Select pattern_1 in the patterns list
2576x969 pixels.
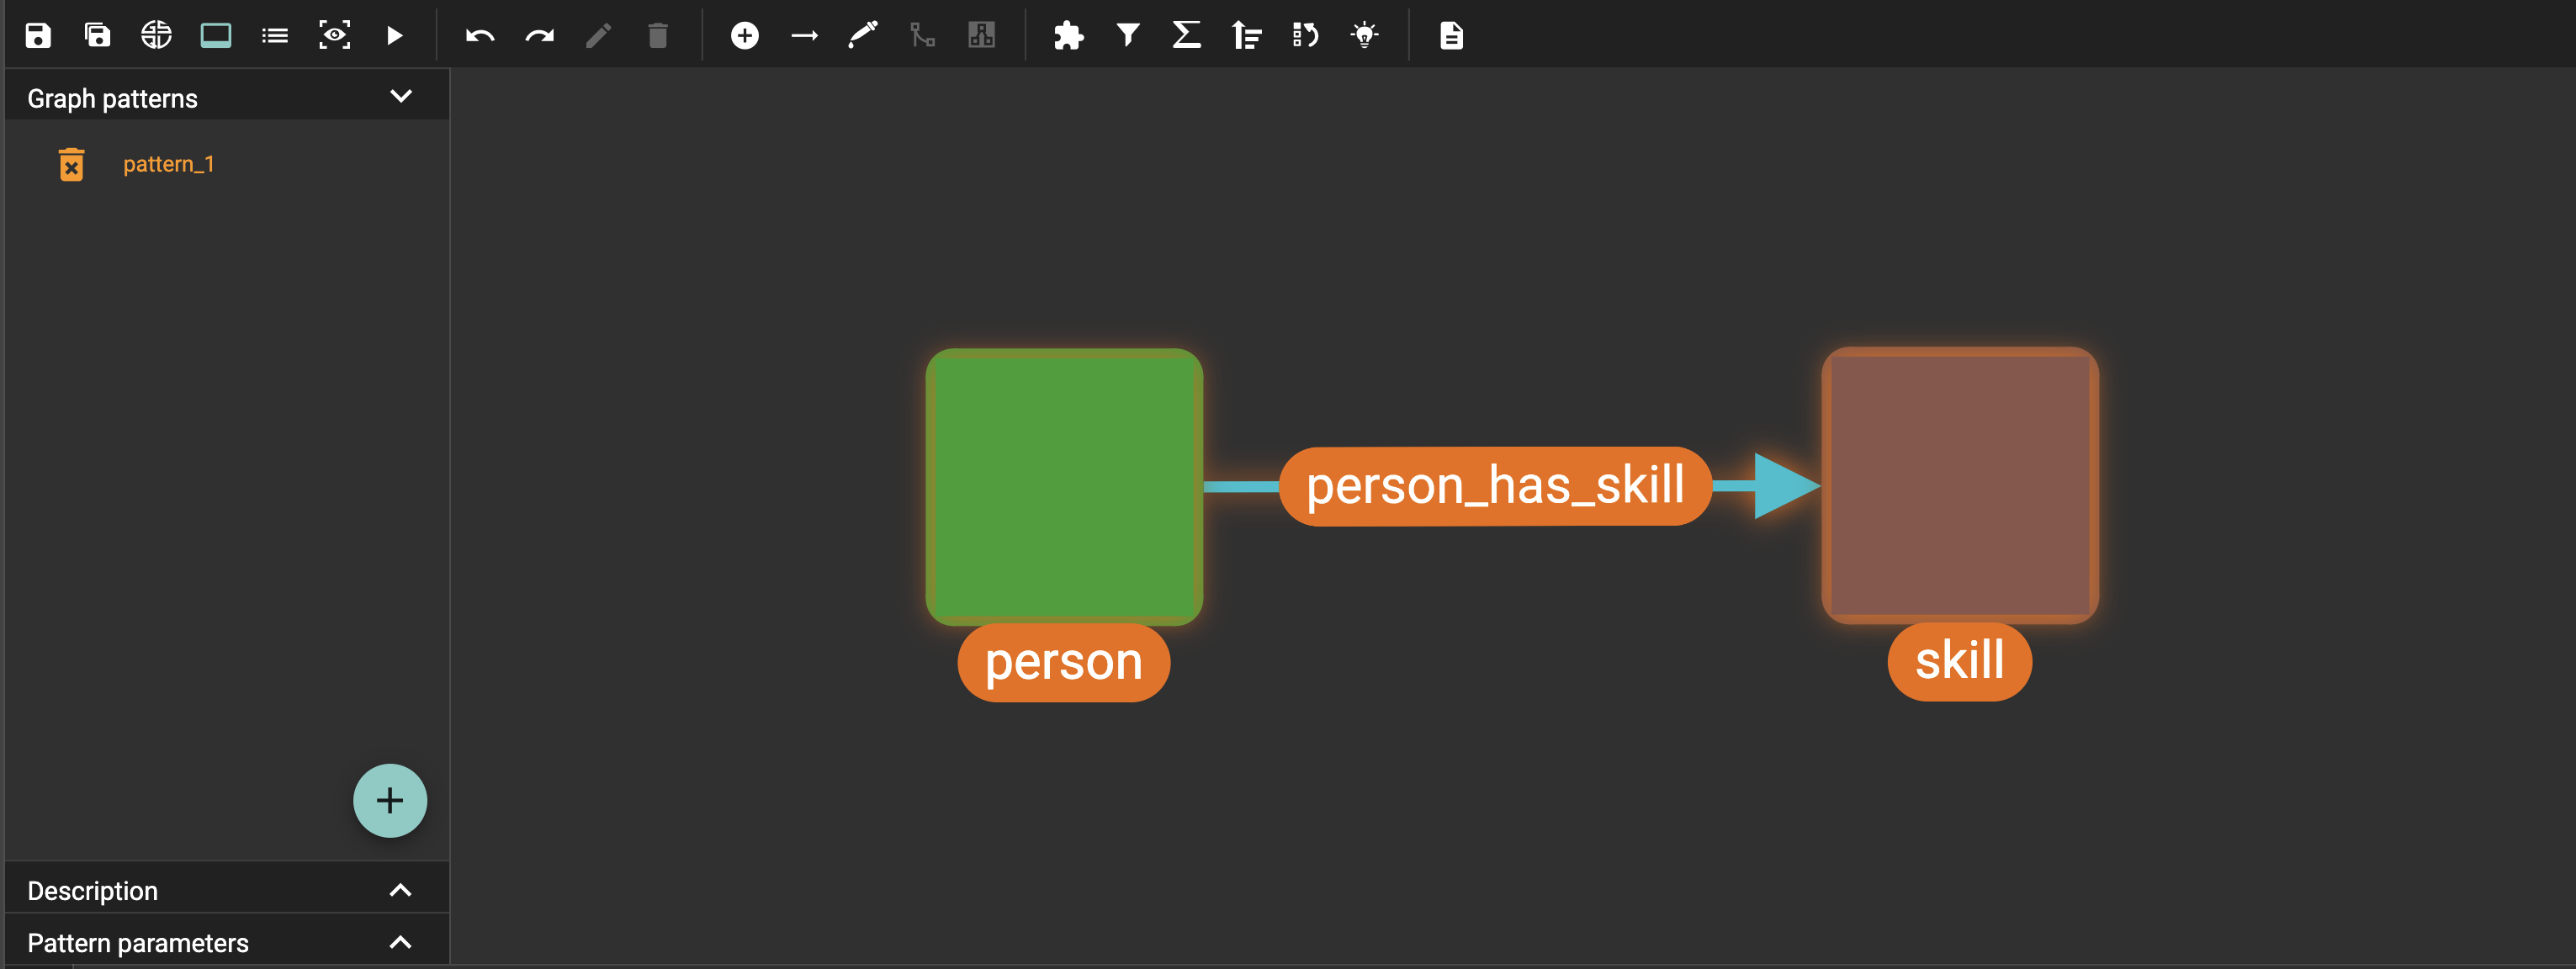168,164
